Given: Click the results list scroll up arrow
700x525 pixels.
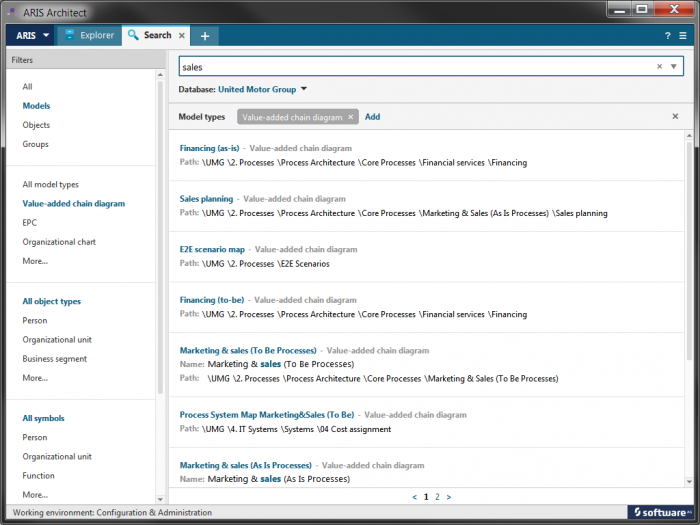Looking at the screenshot, I should pos(689,136).
